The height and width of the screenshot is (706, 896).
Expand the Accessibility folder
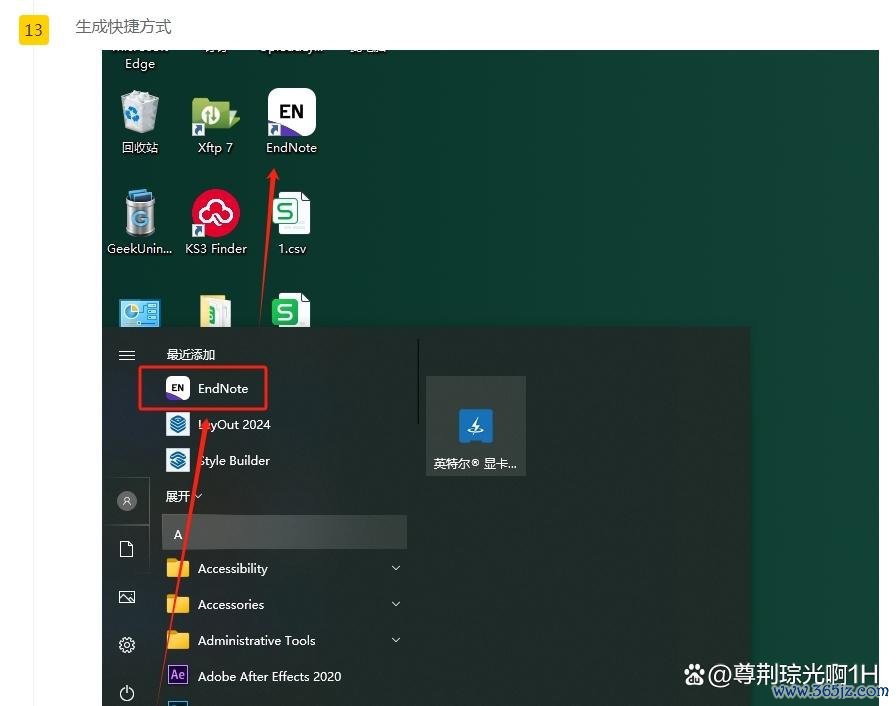click(285, 568)
